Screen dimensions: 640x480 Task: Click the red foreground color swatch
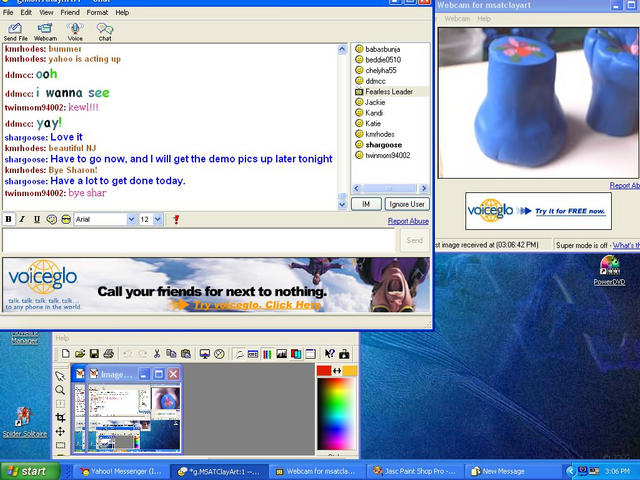pyautogui.click(x=324, y=371)
